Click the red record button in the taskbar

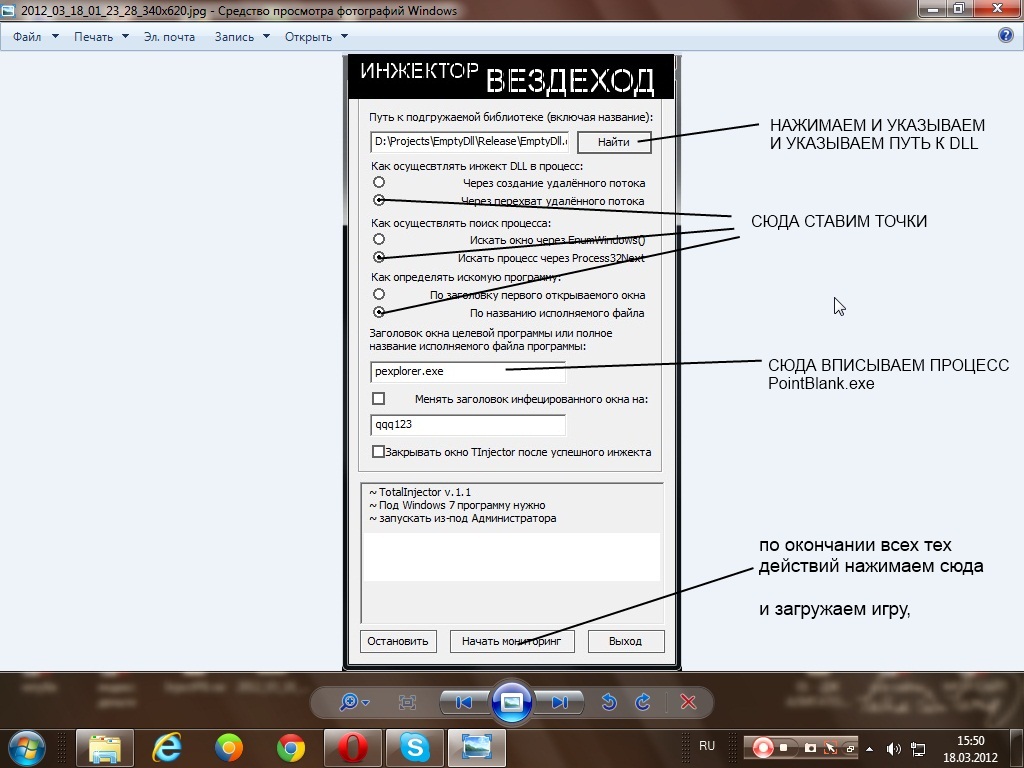pyautogui.click(x=762, y=748)
